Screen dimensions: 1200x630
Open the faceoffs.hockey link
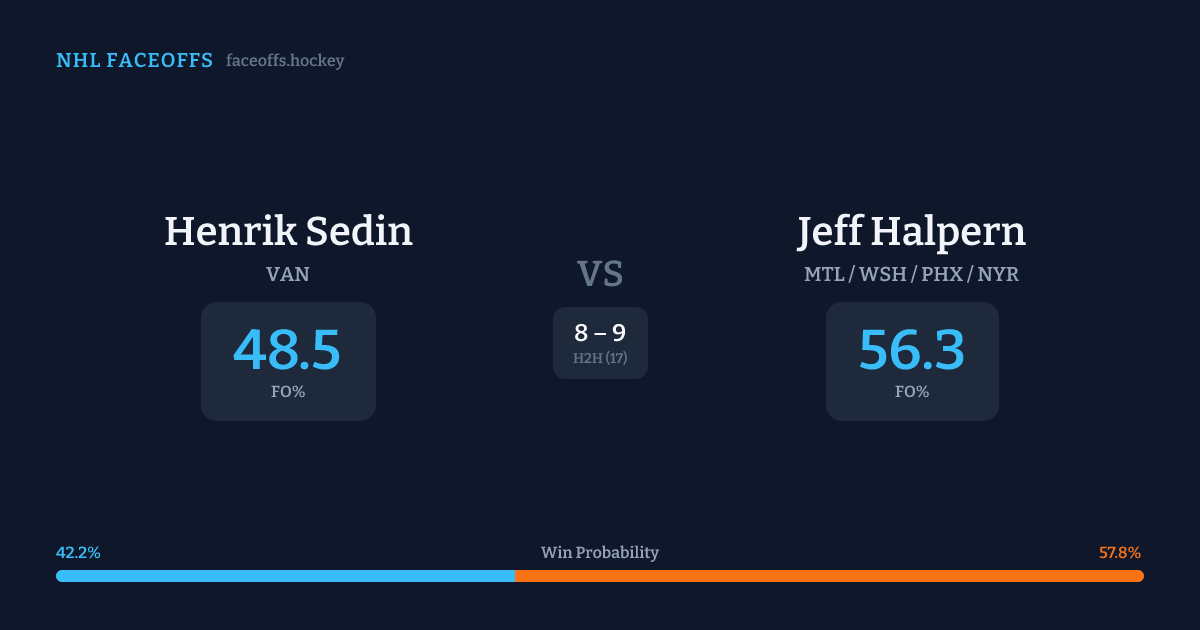click(285, 61)
